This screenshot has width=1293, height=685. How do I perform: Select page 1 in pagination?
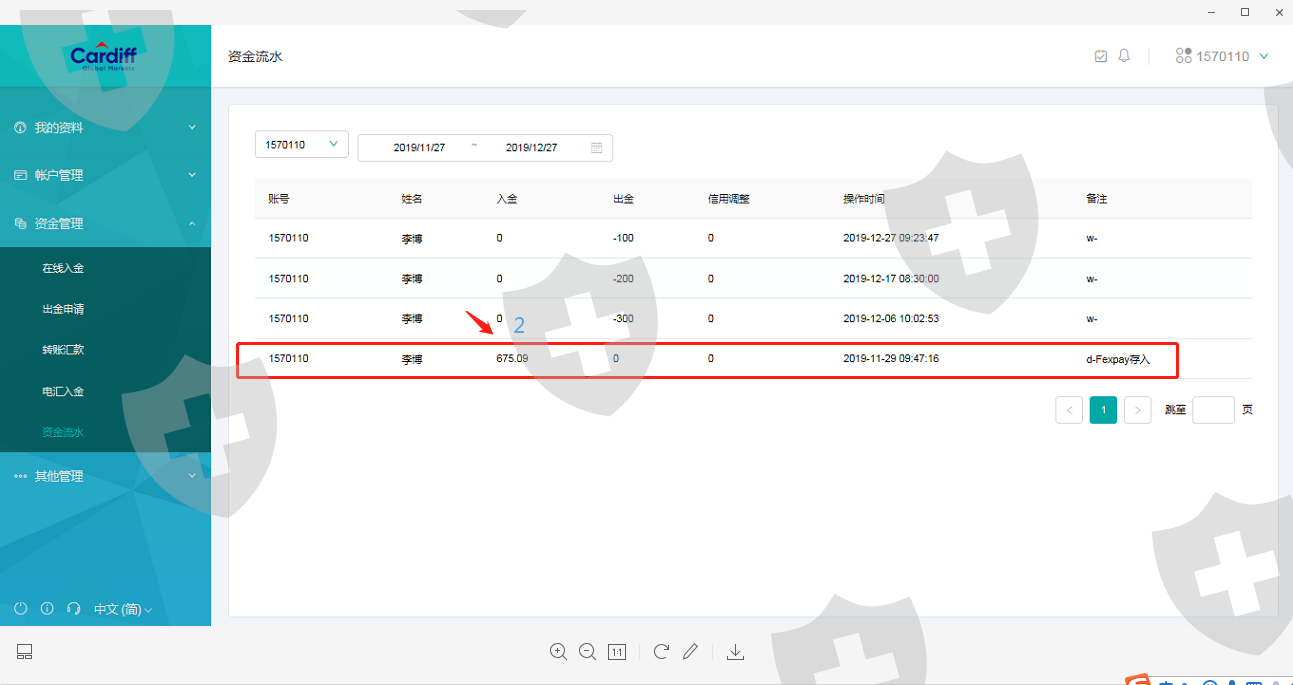point(1103,410)
